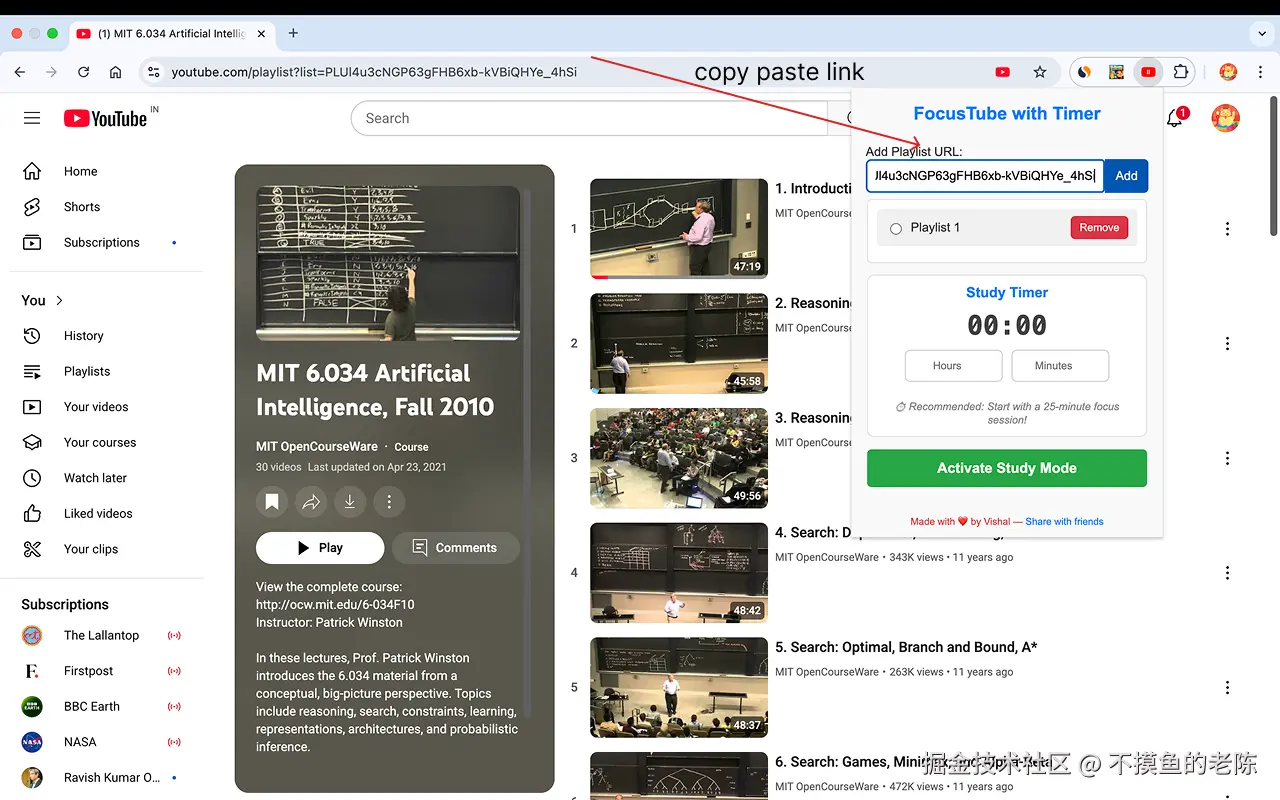
Task: Open three-dot menu for video 1
Action: pyautogui.click(x=1227, y=229)
